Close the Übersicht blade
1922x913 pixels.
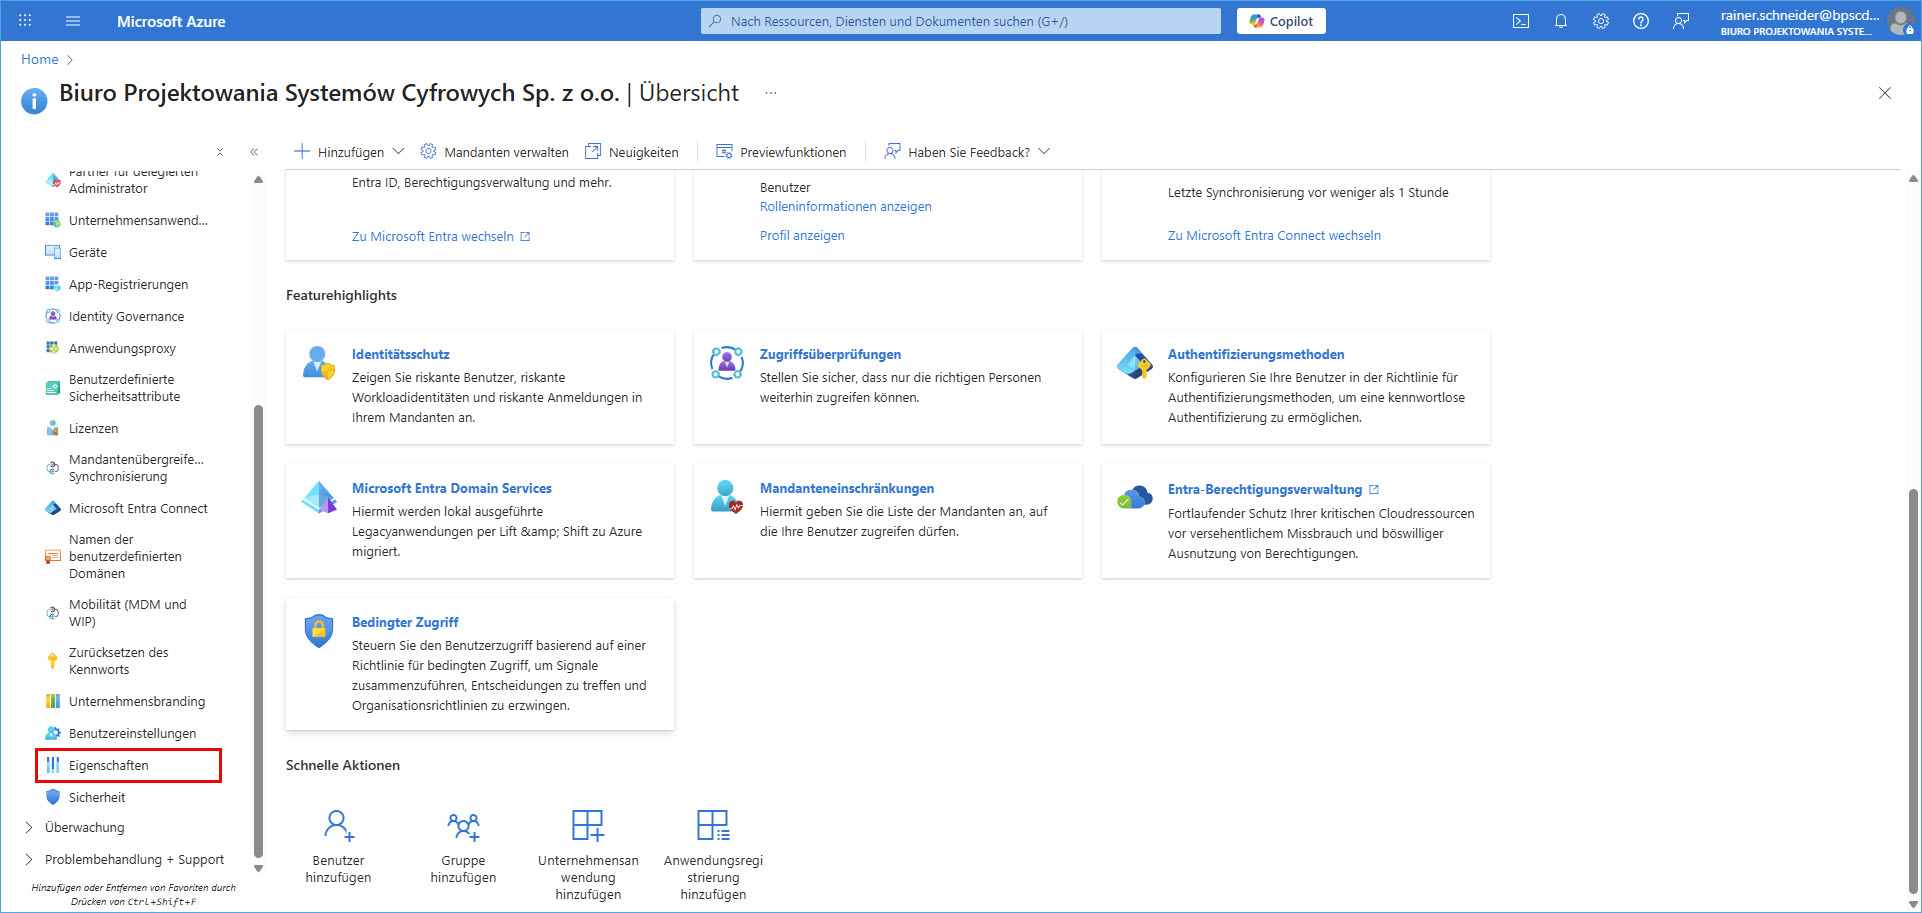1885,93
